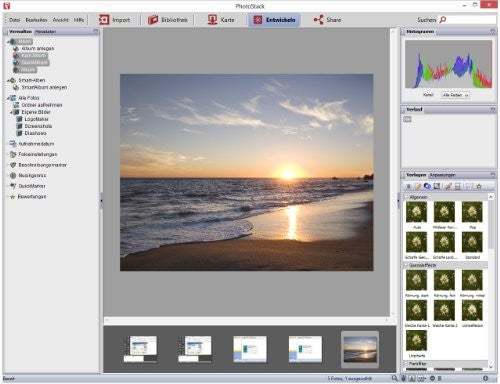500x384 pixels.
Task: Click the magnifier icon in status bar
Action: click(395, 378)
